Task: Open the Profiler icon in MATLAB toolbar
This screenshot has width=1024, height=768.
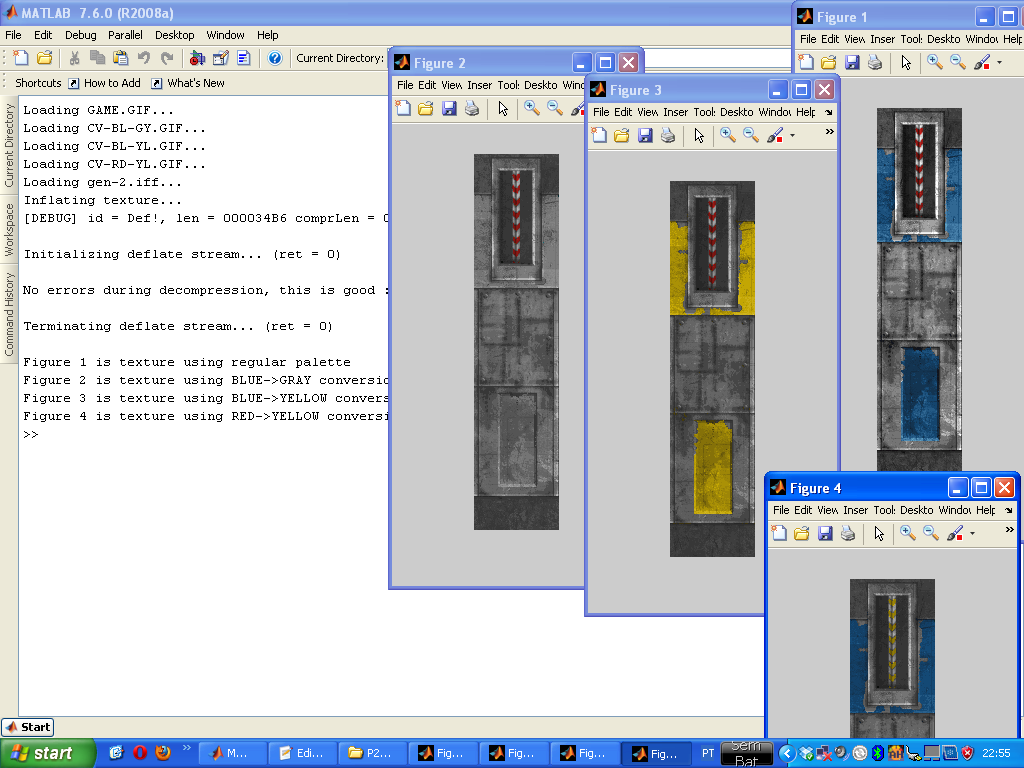Action: click(243, 58)
